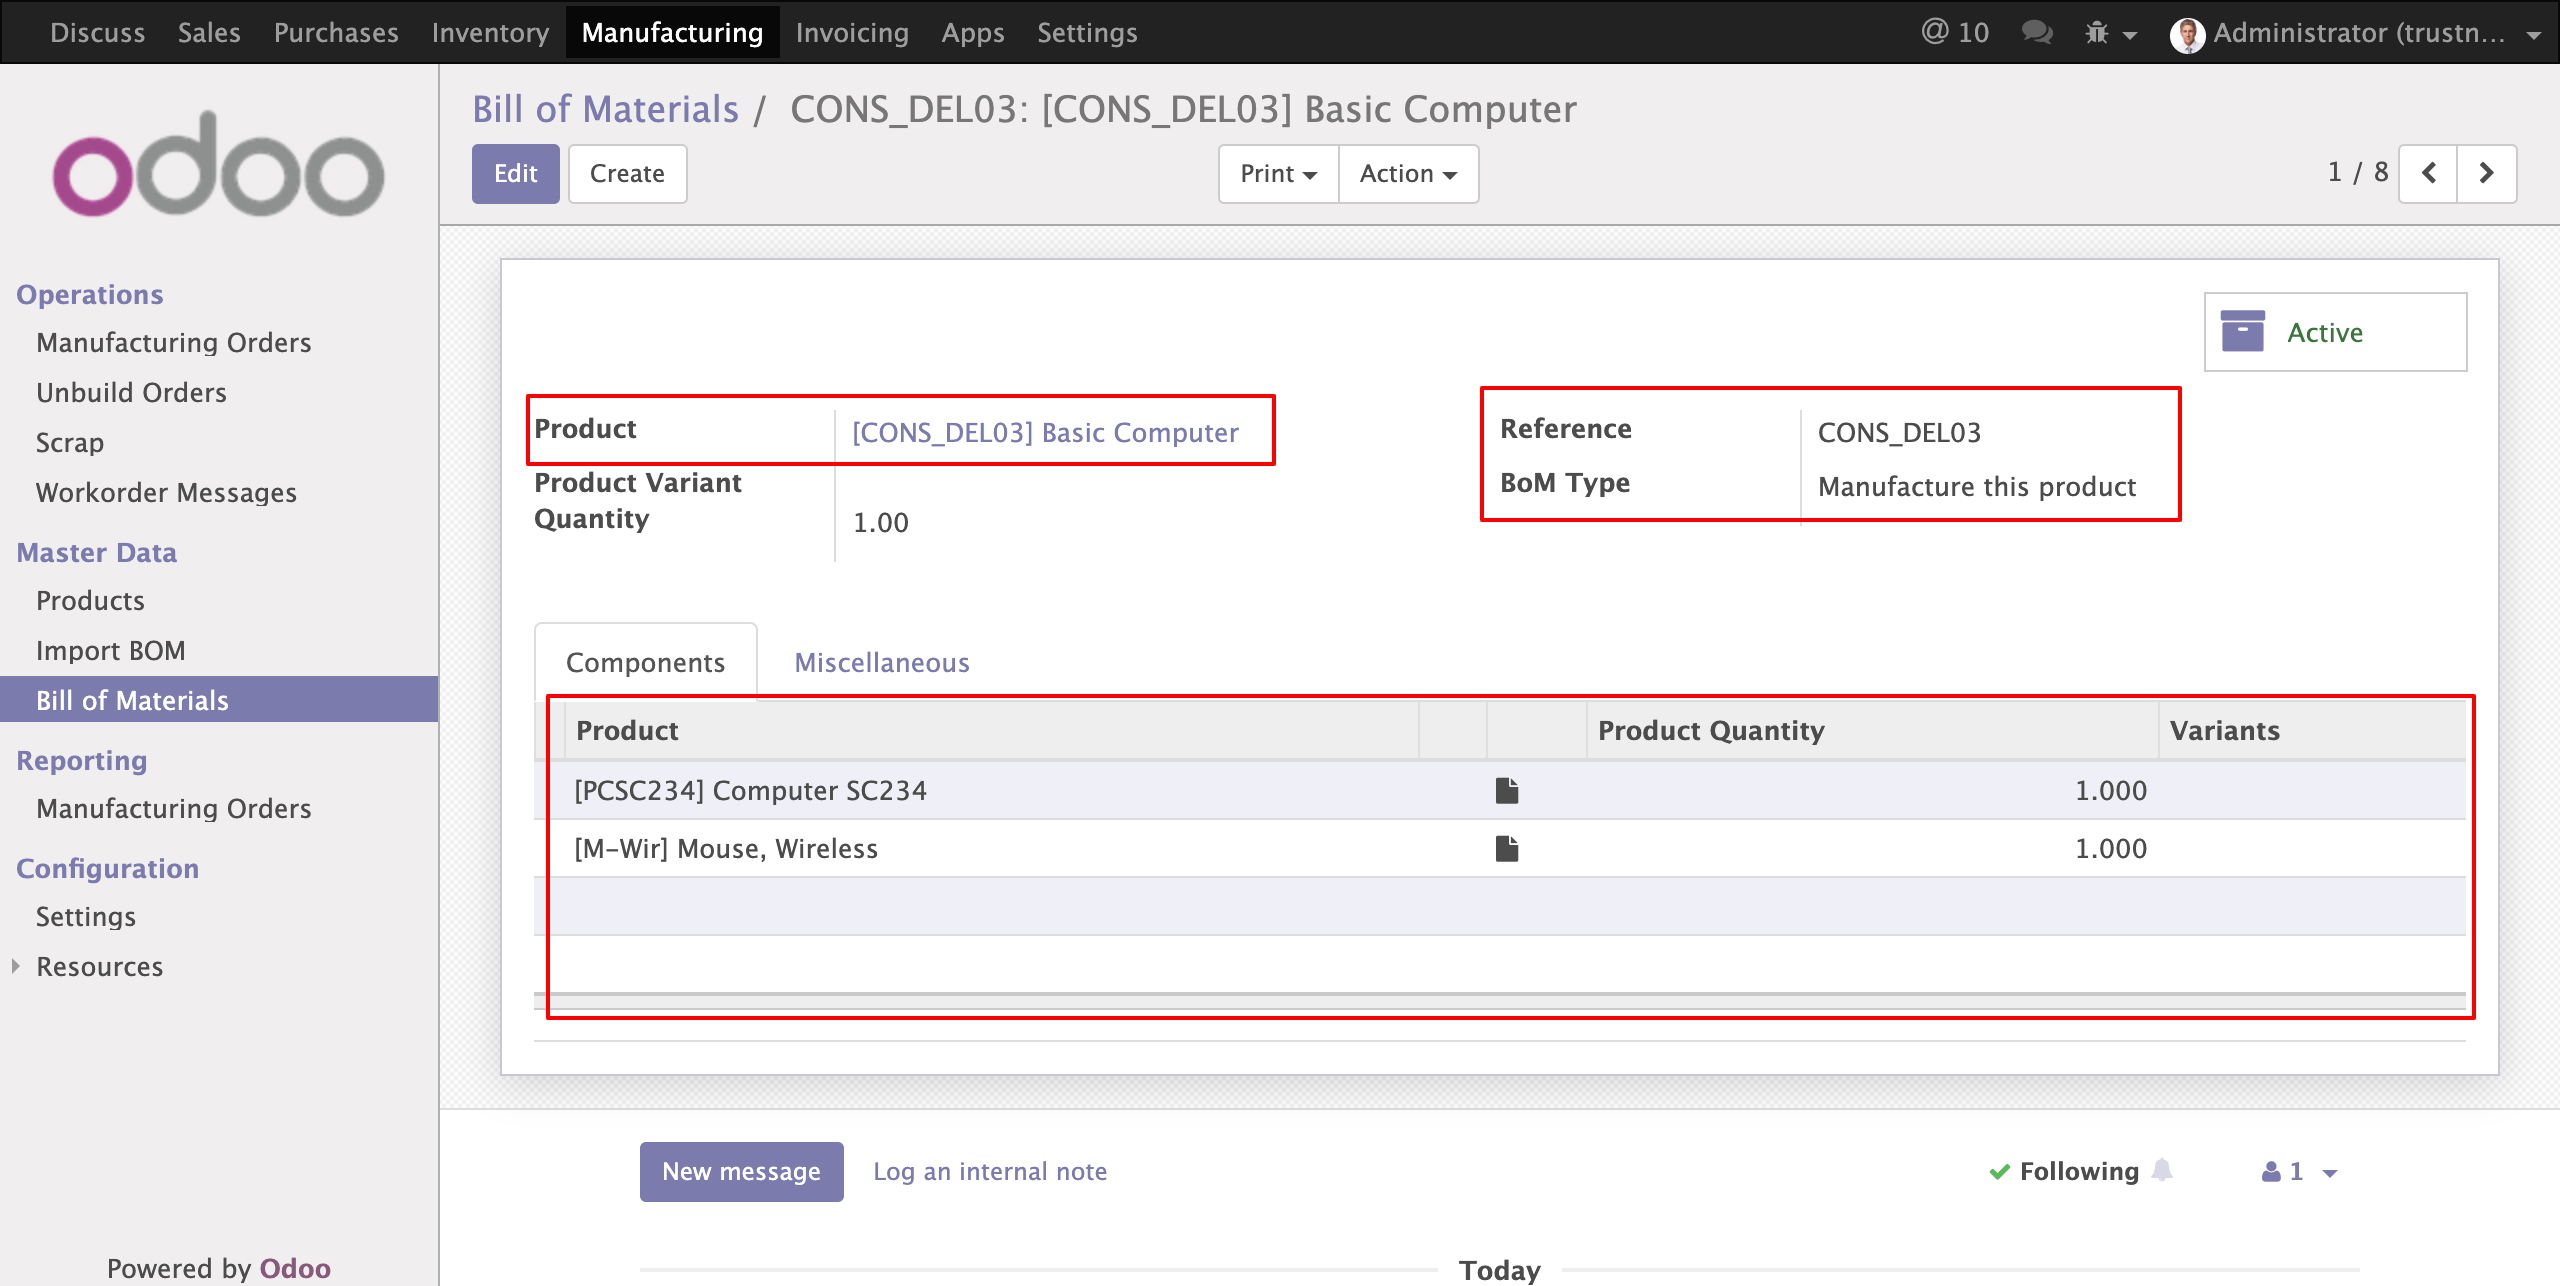Open the Action dropdown
Screen dimensions: 2560x1286
[x=1407, y=173]
